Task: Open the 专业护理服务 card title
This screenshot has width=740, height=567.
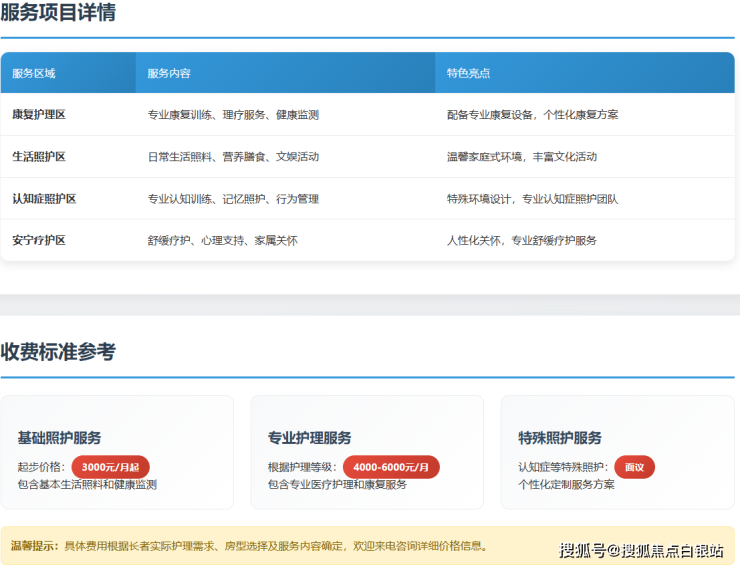Action: click(x=310, y=438)
